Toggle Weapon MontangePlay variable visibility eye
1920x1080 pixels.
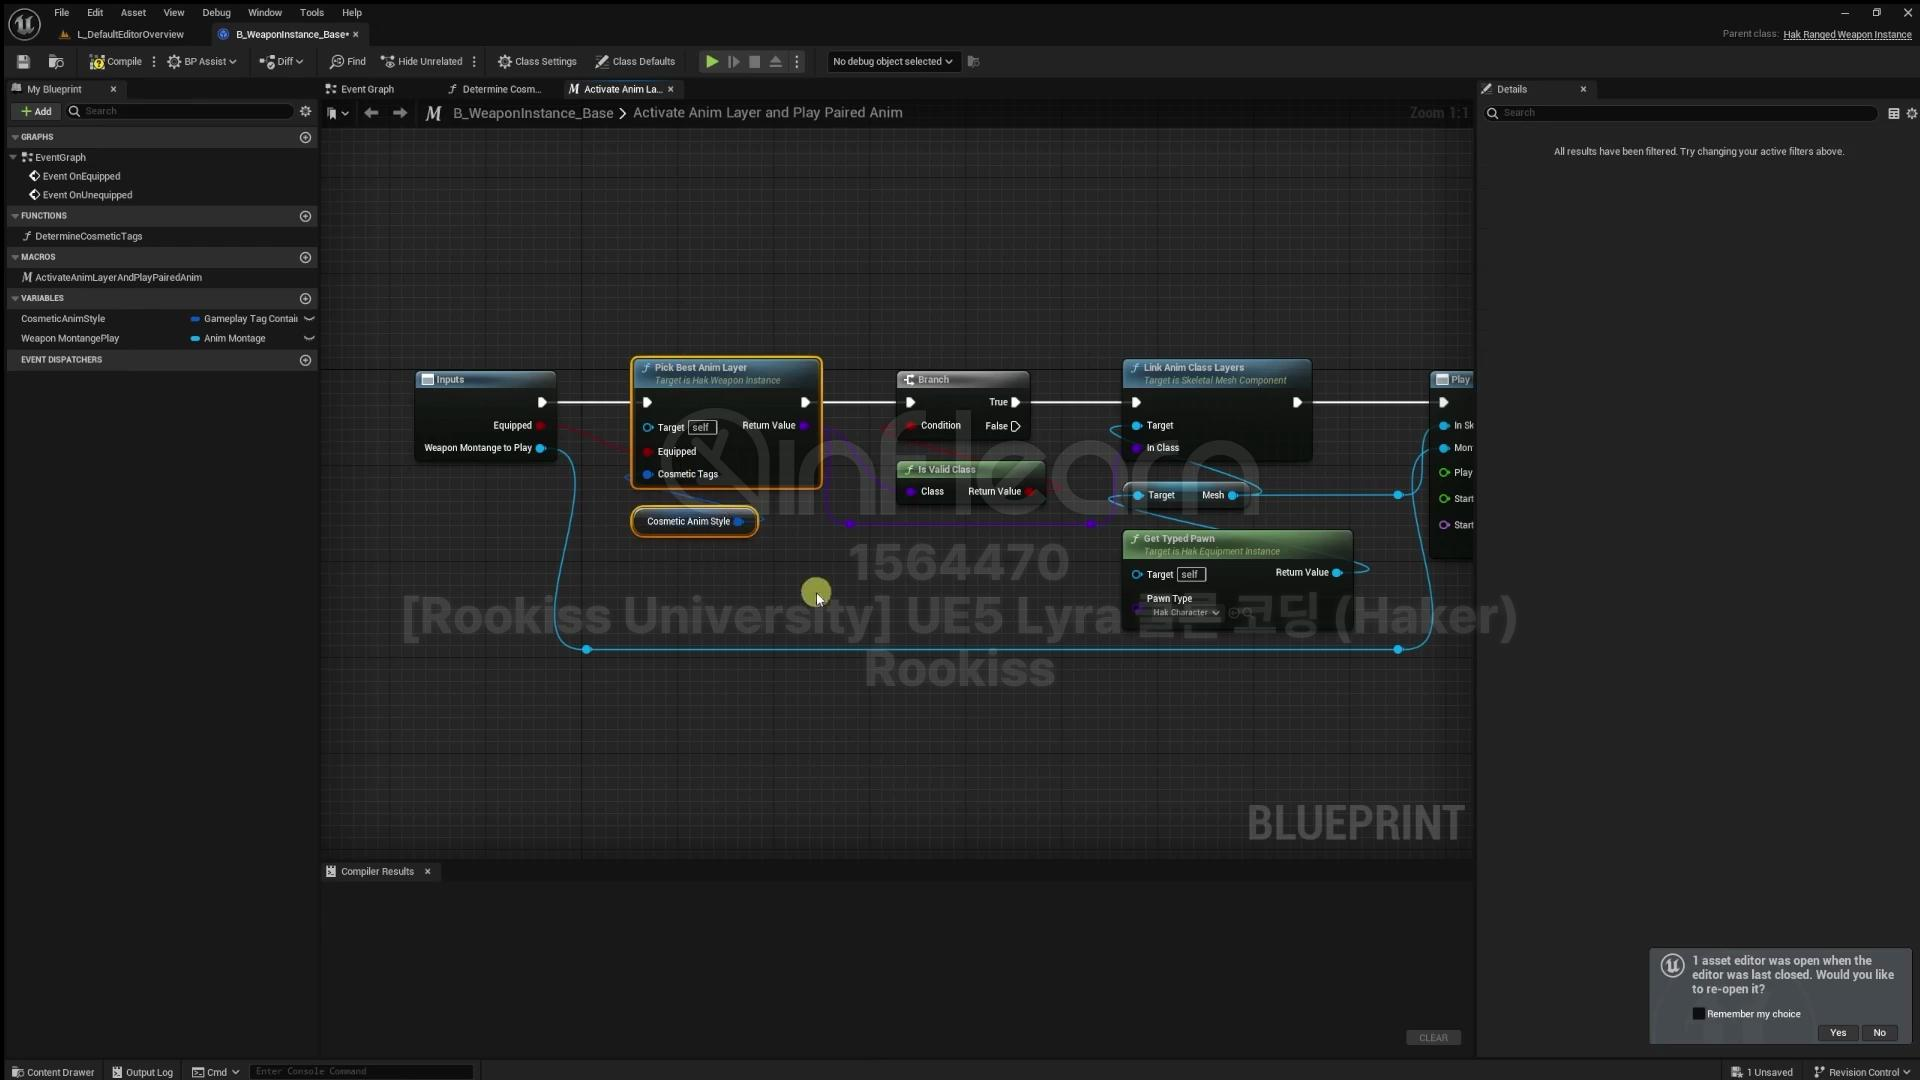309,339
